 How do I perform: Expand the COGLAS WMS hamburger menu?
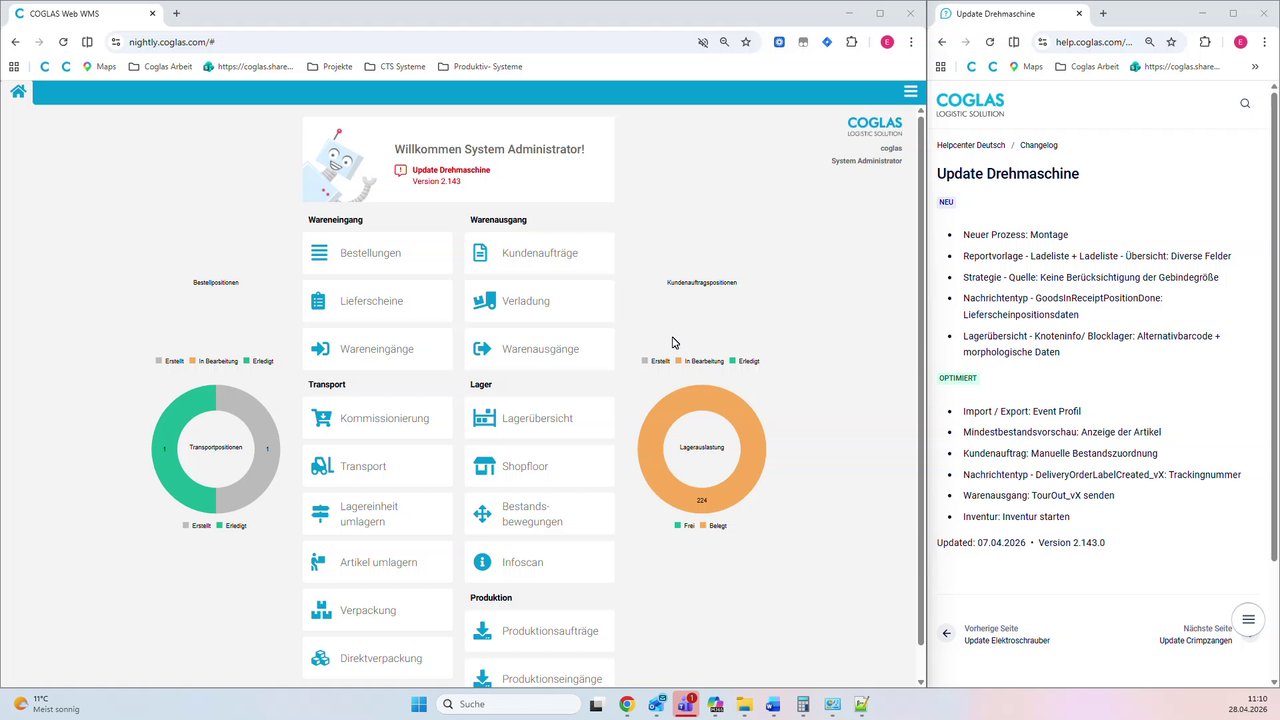(910, 91)
